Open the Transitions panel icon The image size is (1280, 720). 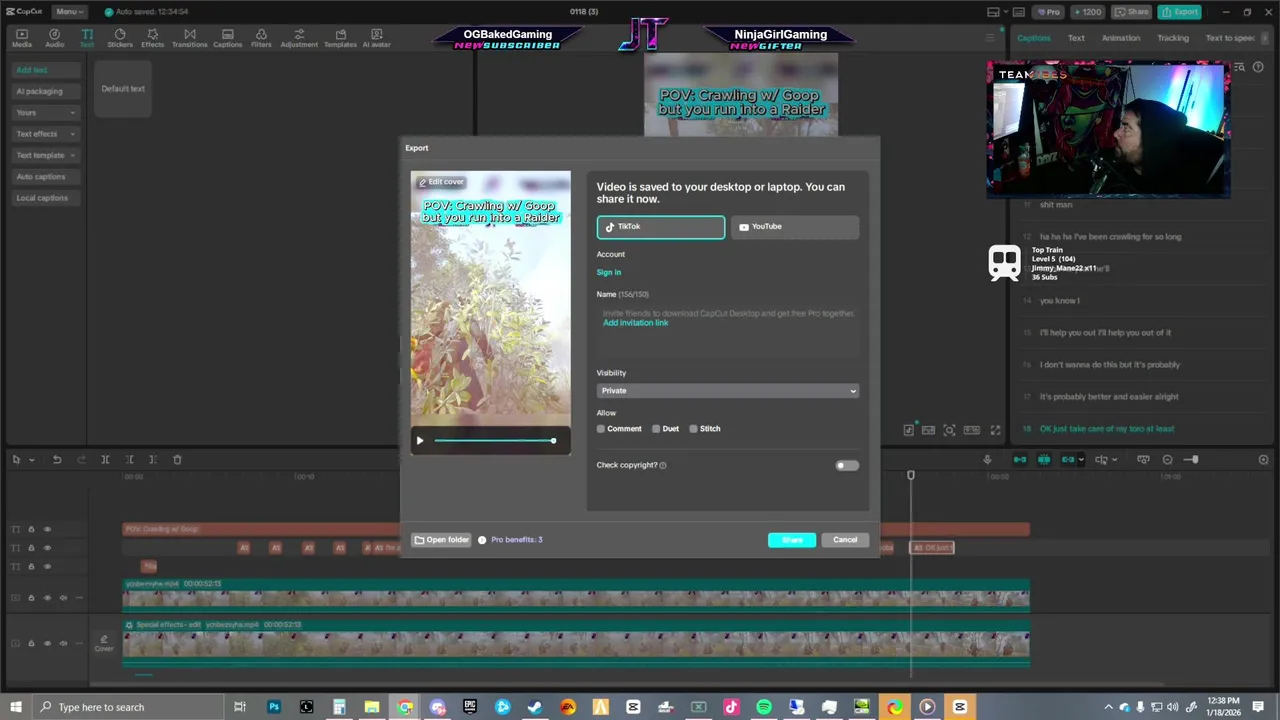coord(189,38)
